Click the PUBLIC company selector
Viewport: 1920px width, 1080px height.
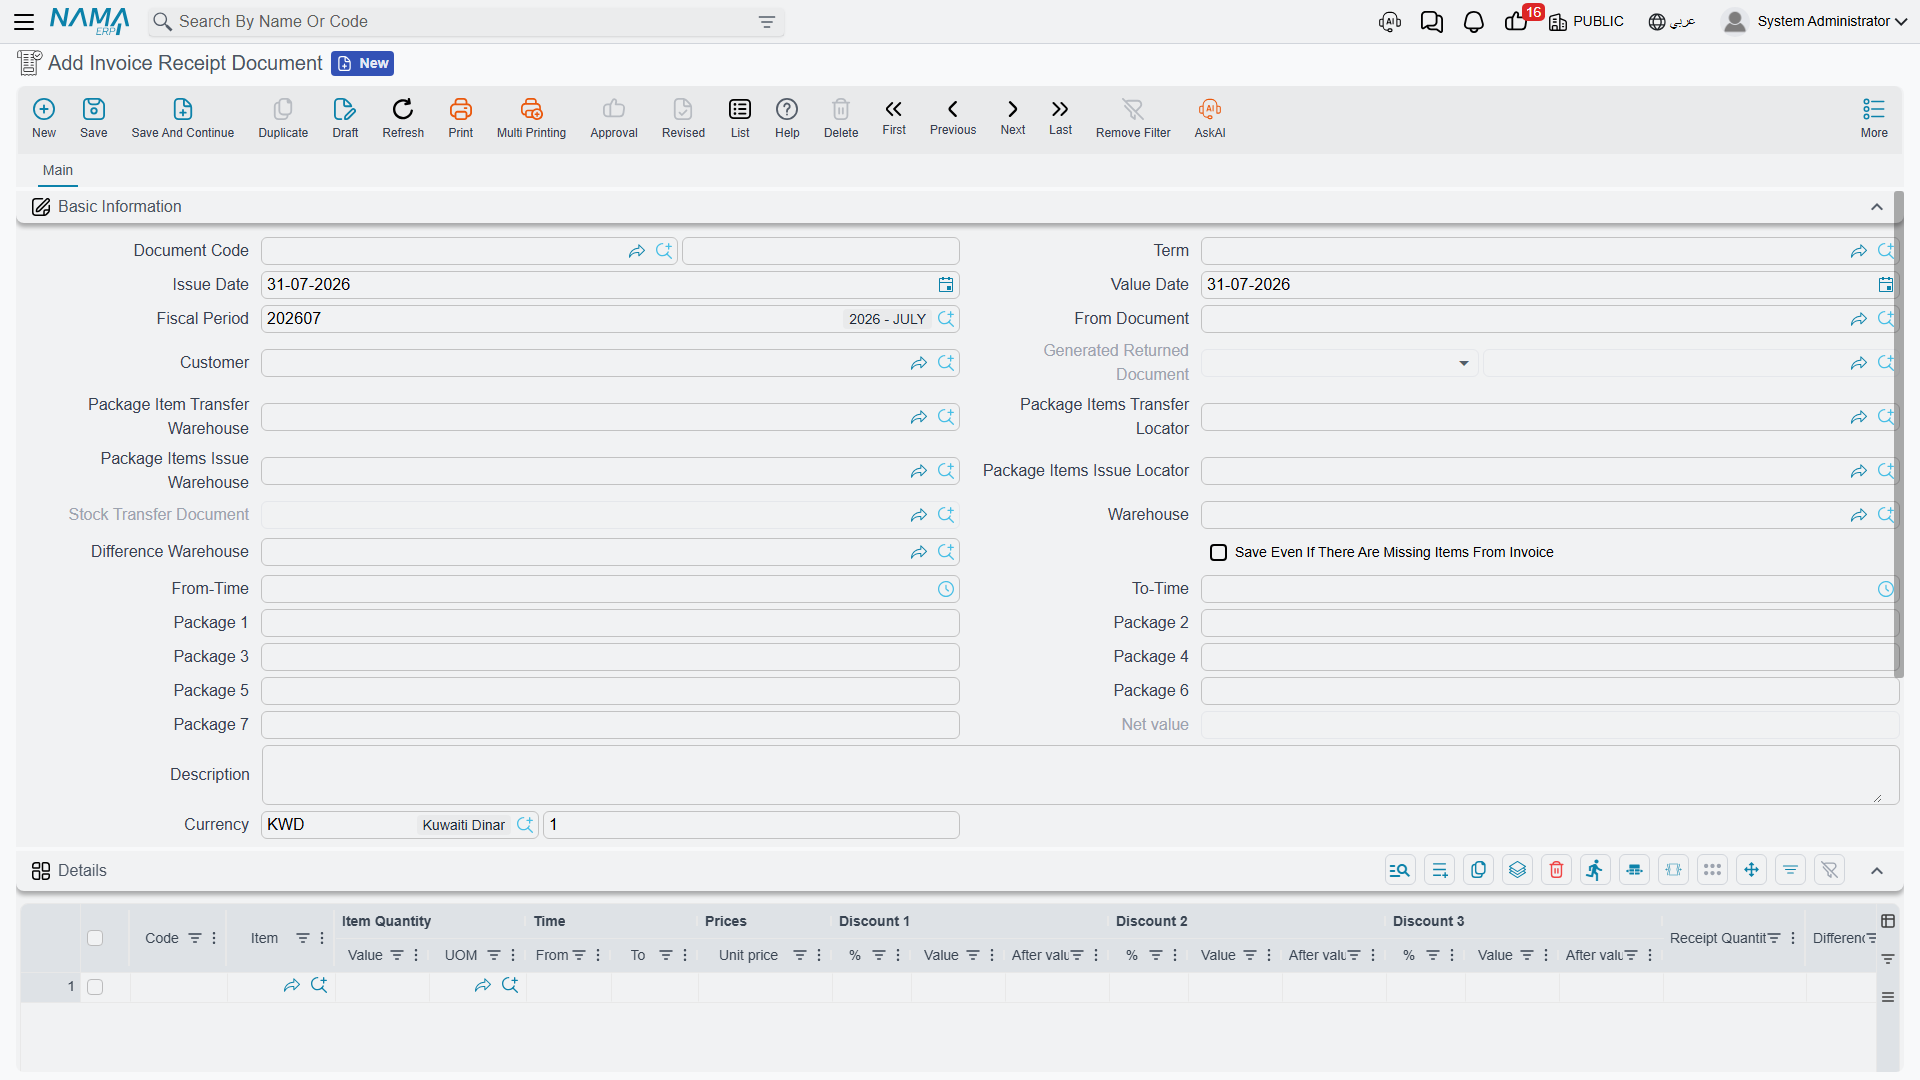pyautogui.click(x=1586, y=22)
